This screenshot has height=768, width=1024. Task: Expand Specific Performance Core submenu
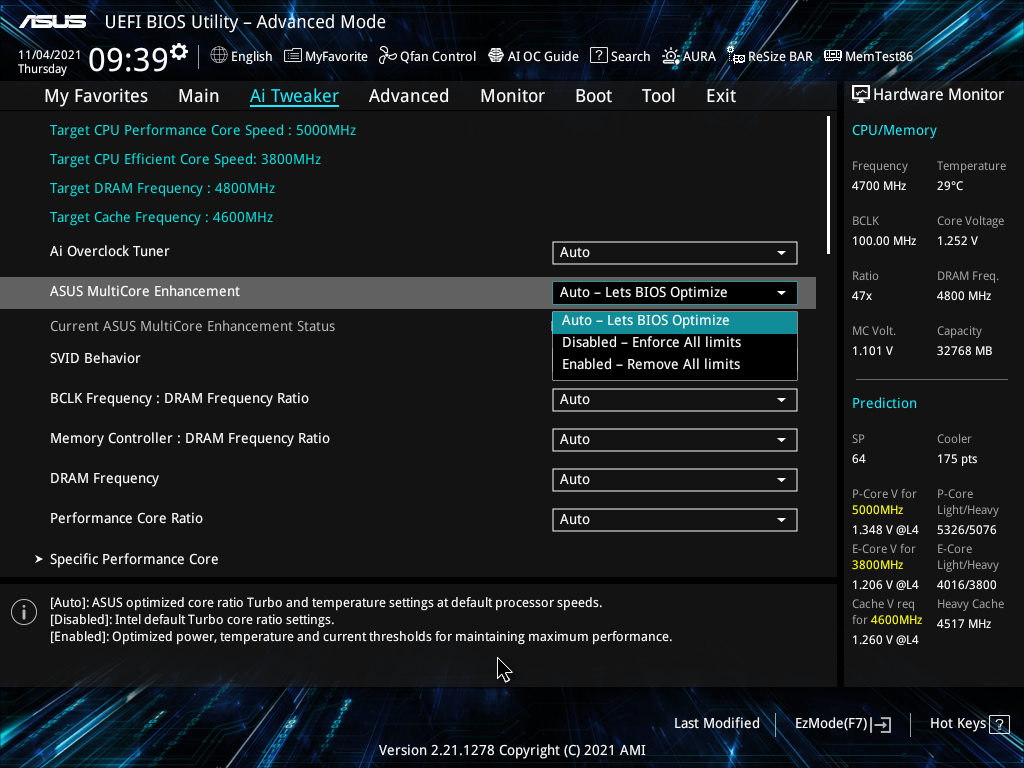pyautogui.click(x=134, y=559)
